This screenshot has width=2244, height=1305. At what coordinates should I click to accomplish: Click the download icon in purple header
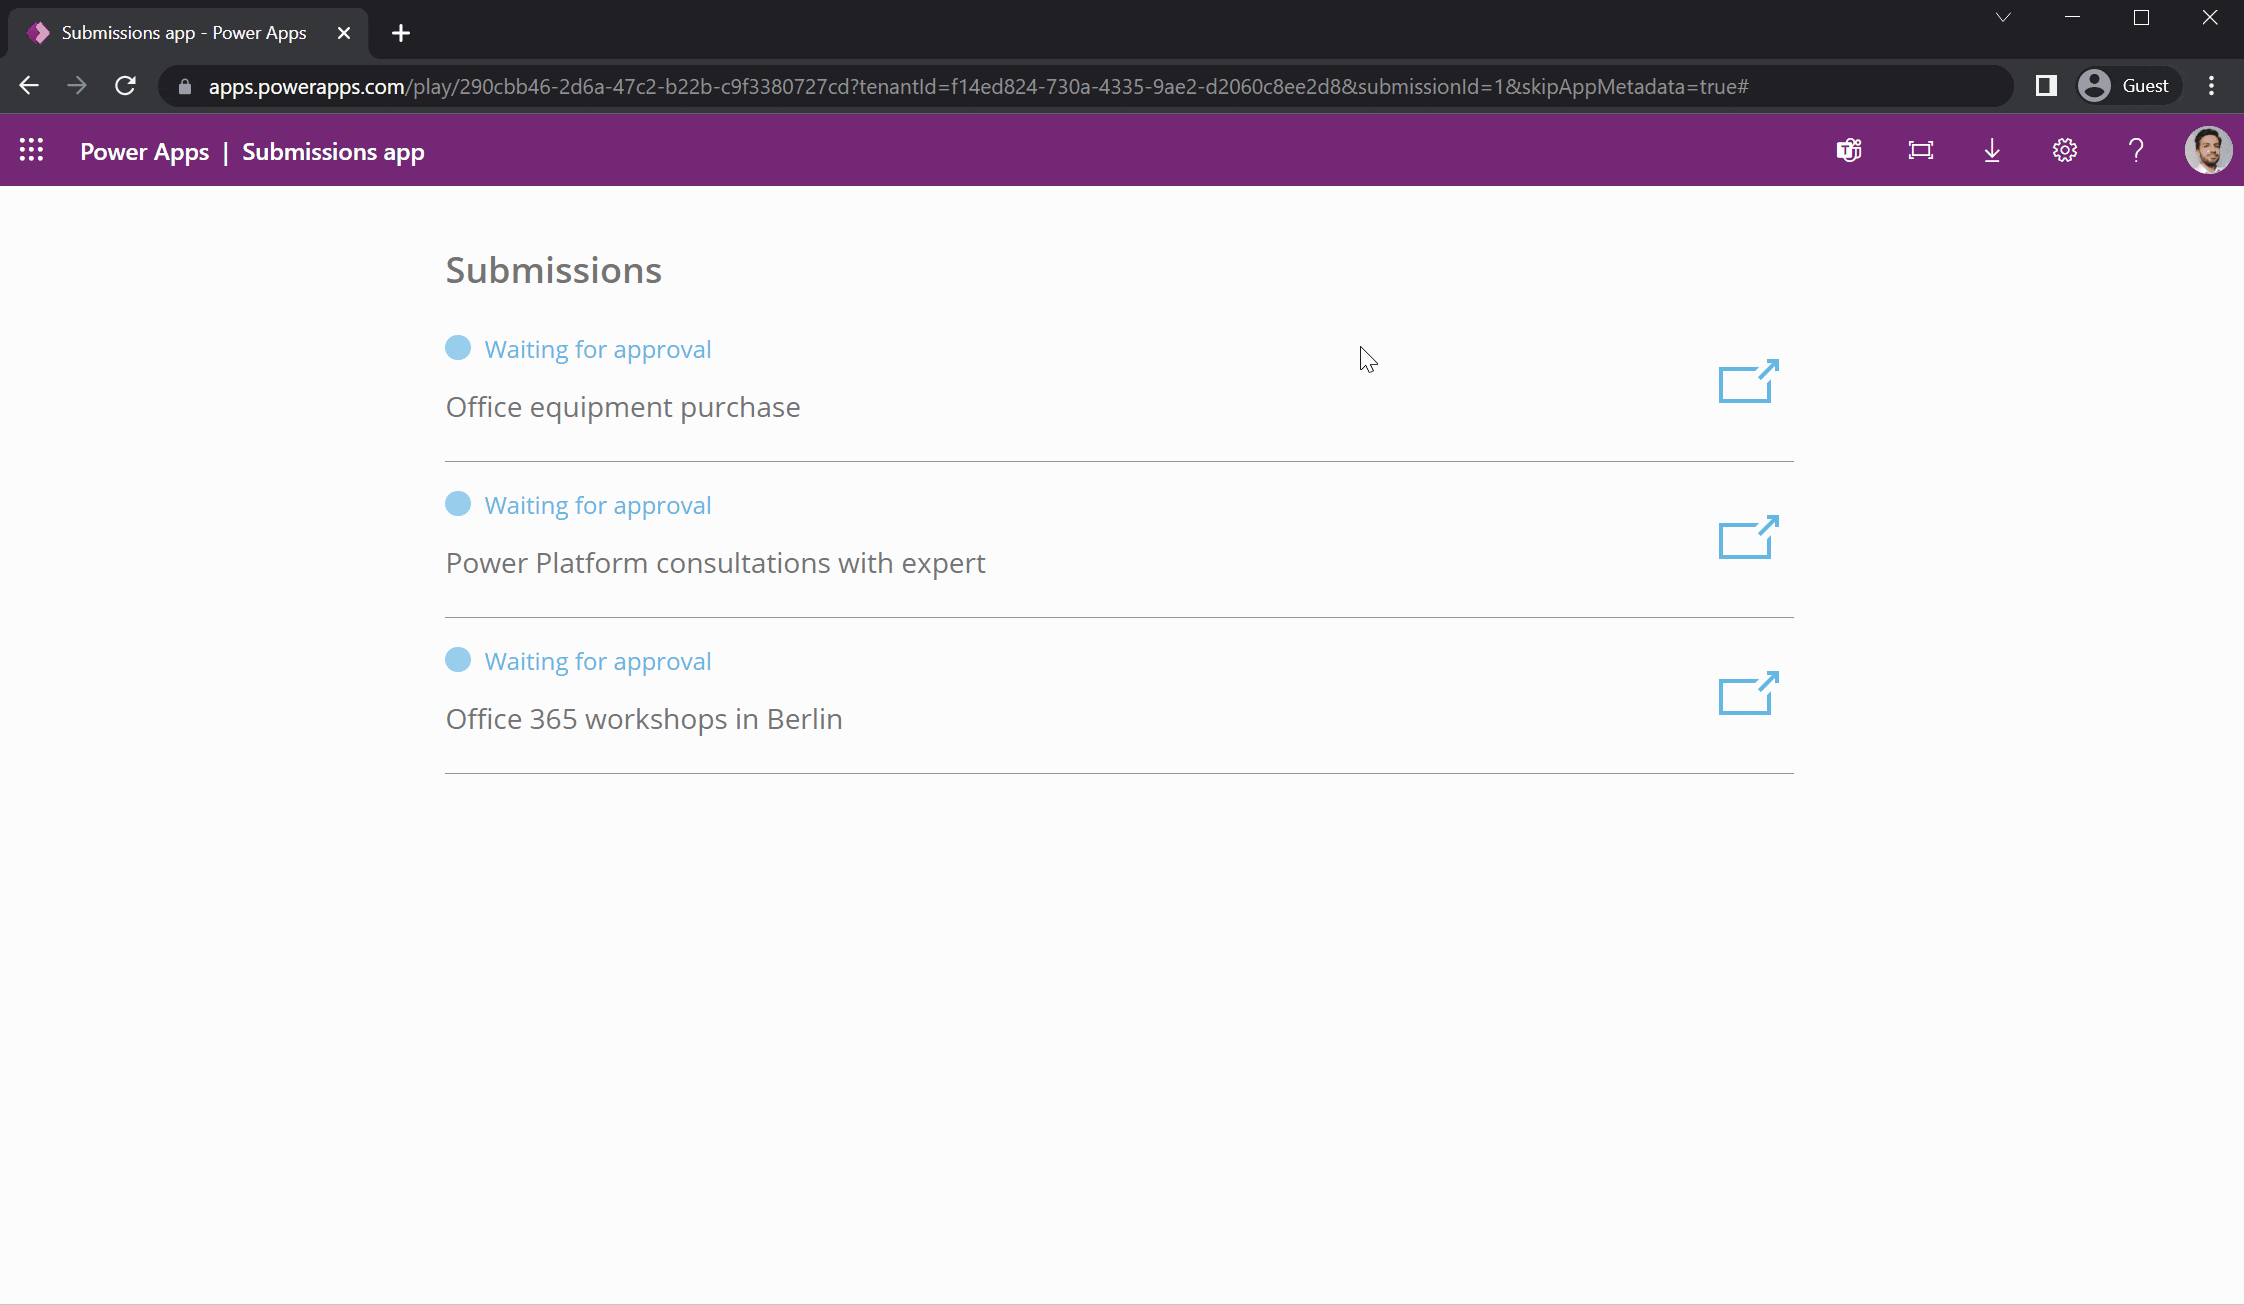point(1992,151)
